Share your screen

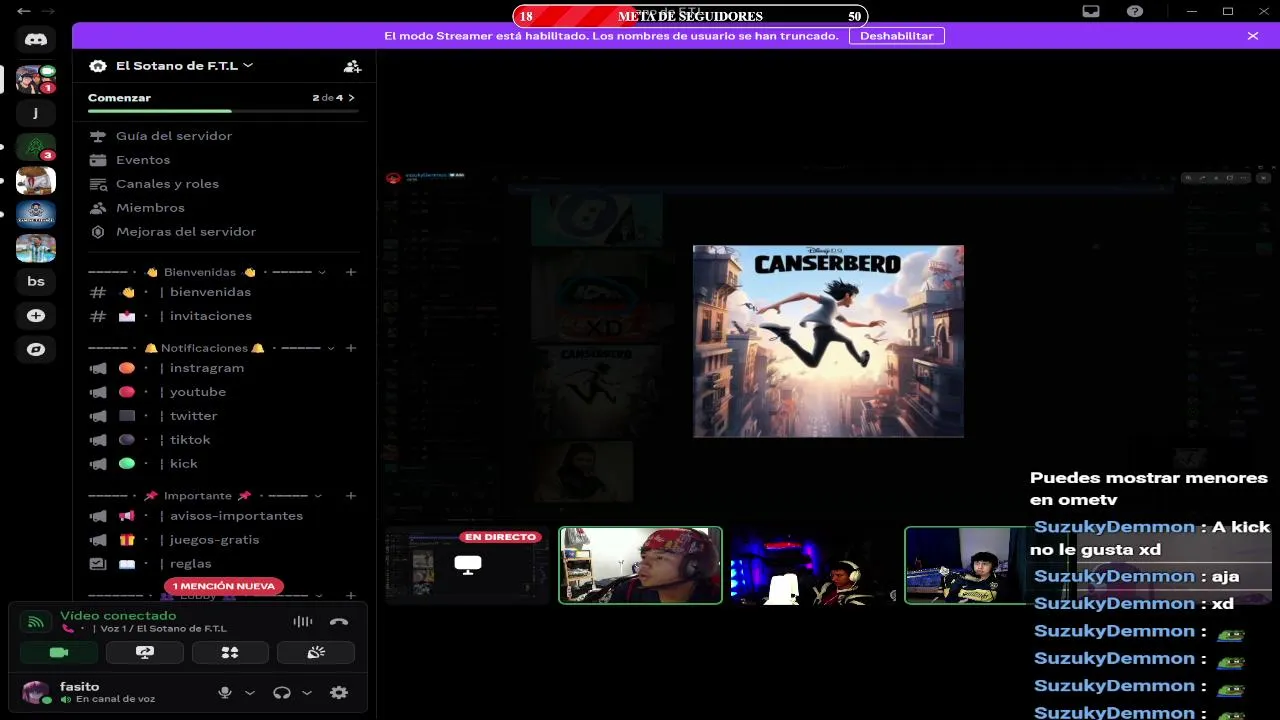click(145, 653)
